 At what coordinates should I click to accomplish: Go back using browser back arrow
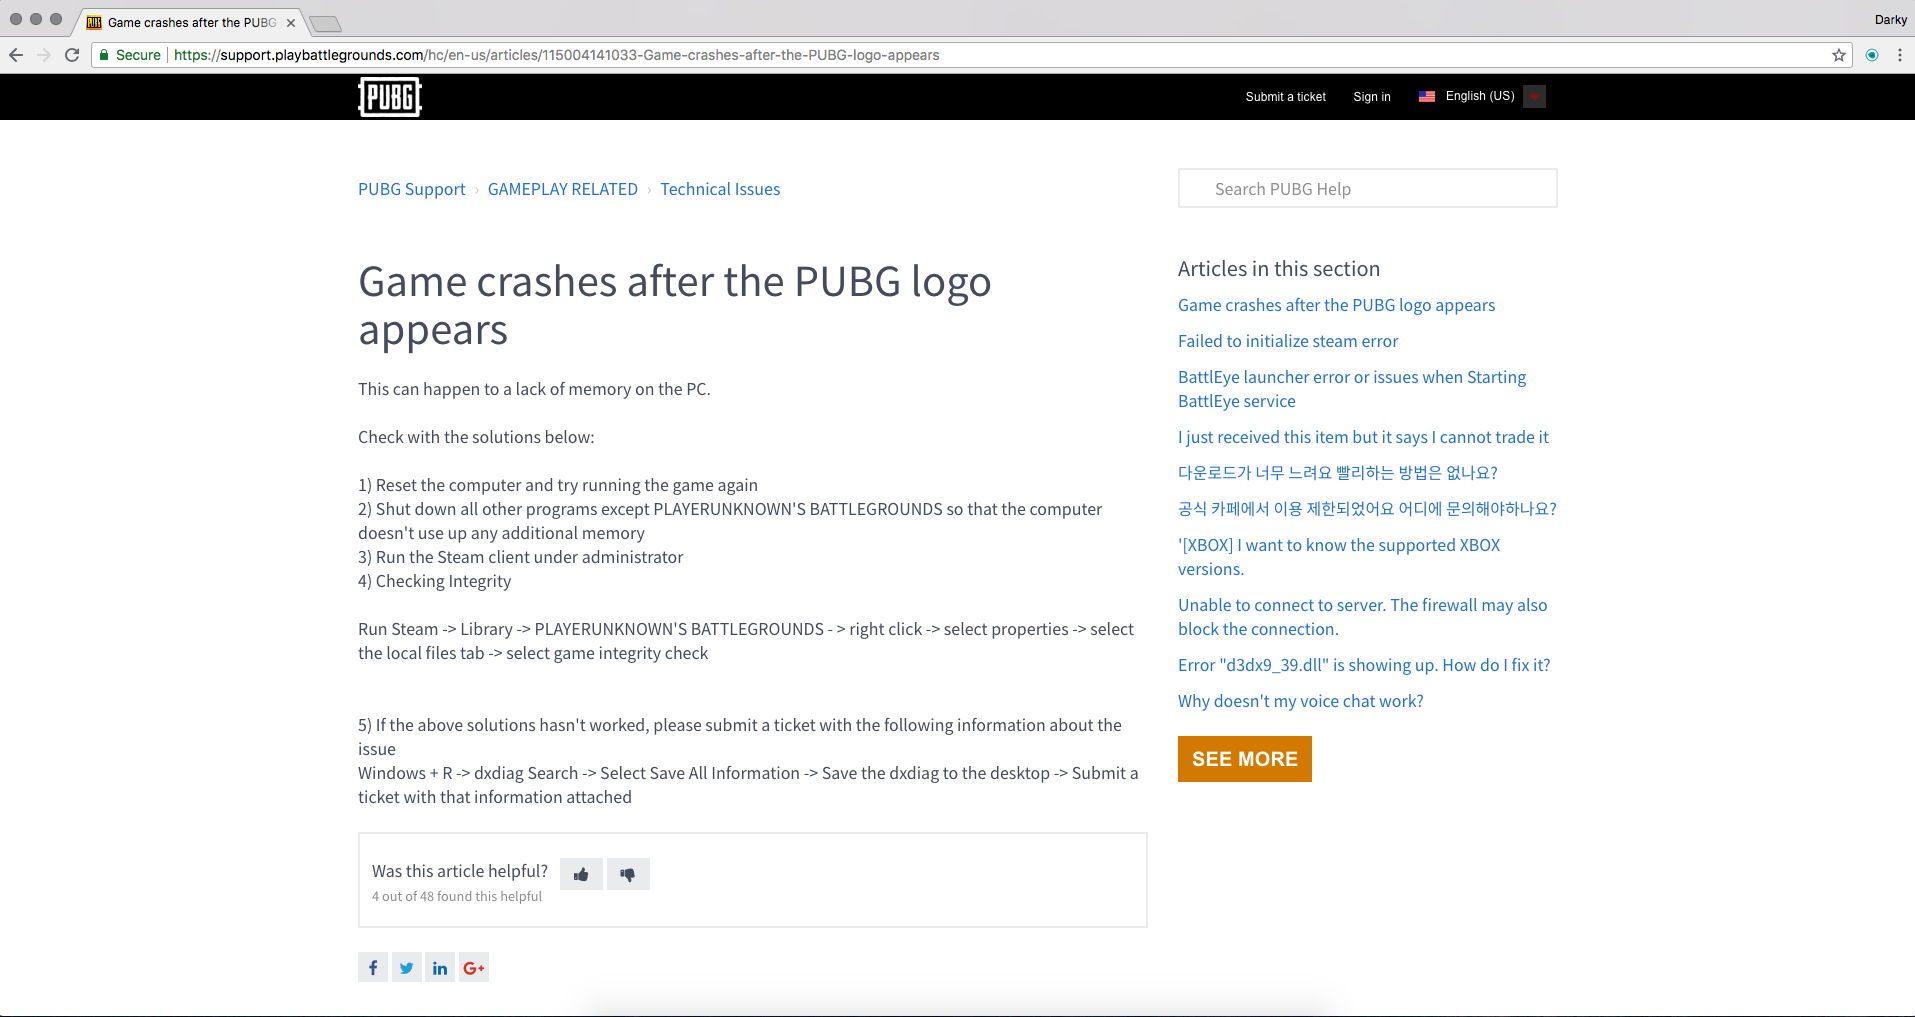16,55
